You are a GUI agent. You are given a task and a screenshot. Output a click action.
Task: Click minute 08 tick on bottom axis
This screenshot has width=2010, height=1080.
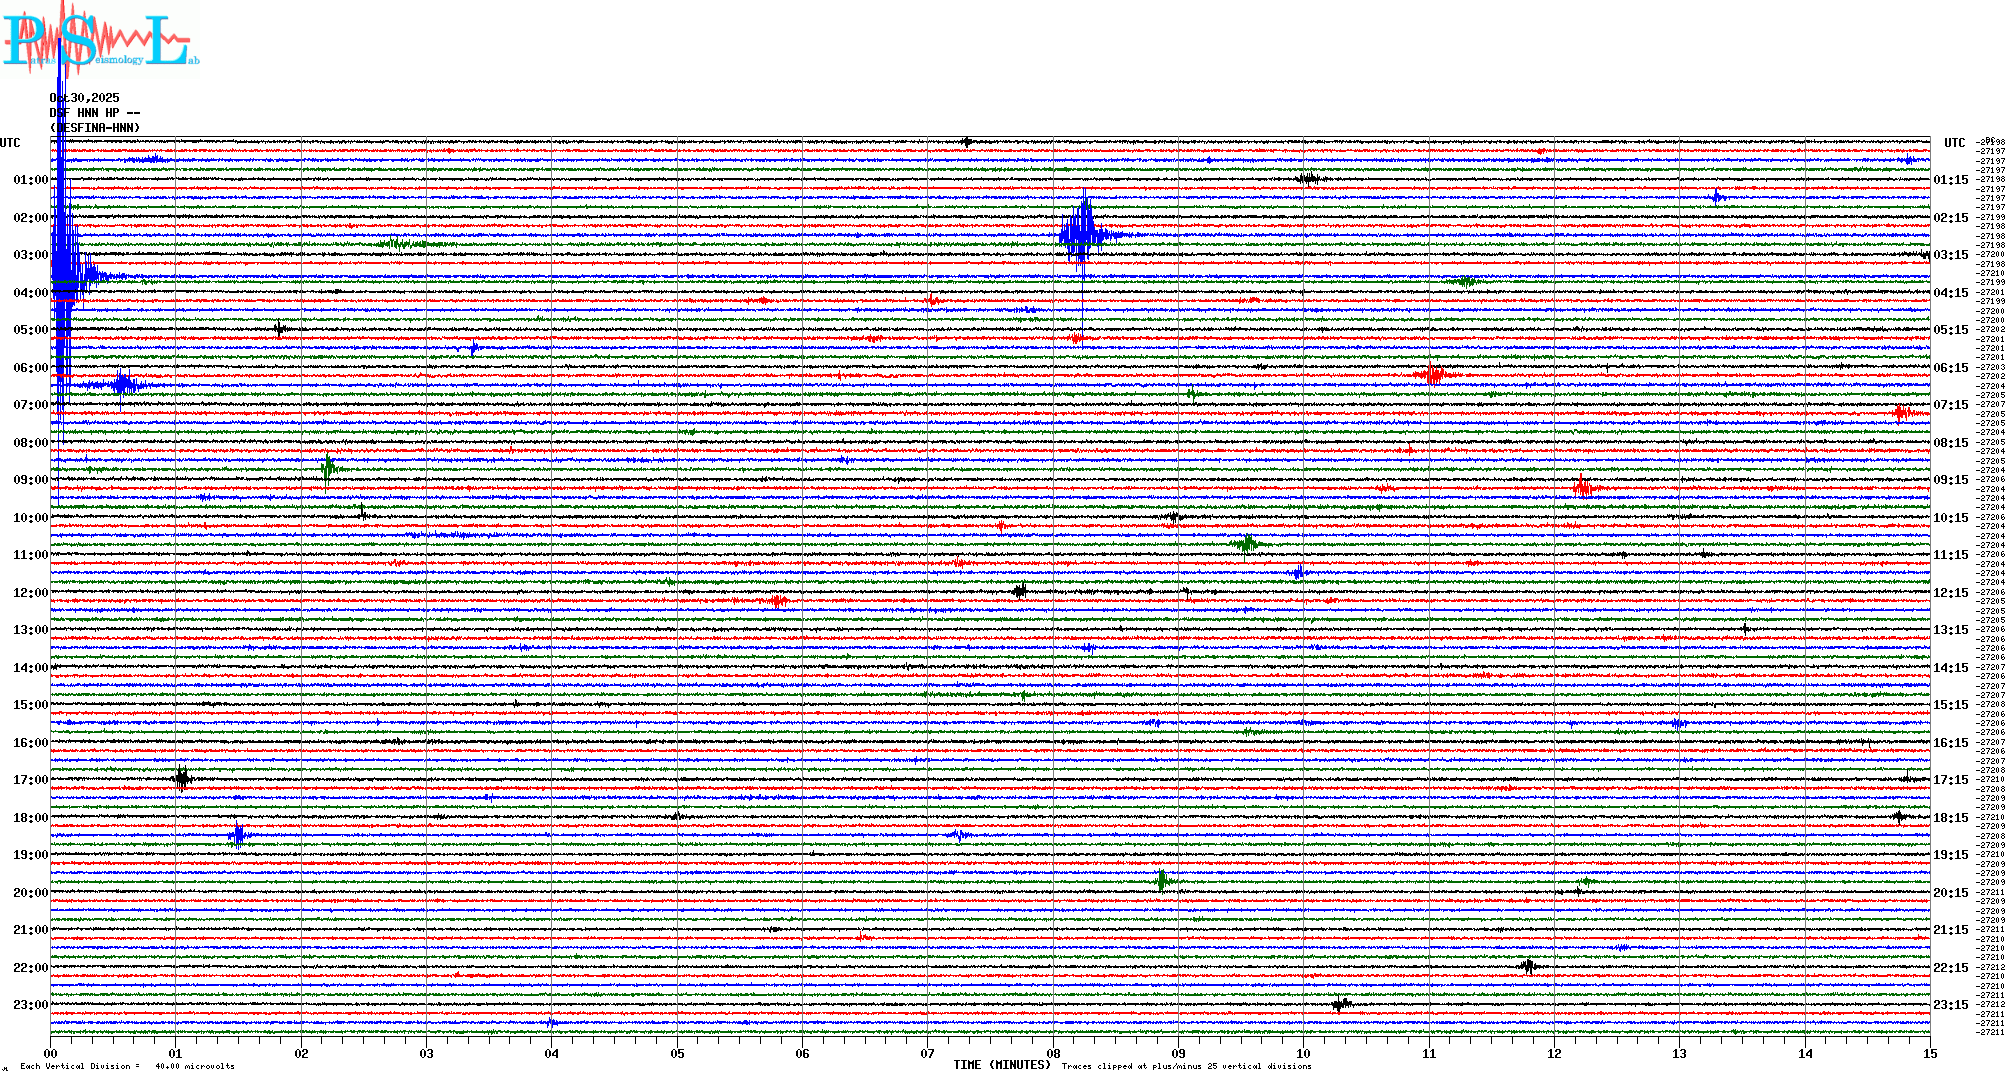coord(1053,1053)
